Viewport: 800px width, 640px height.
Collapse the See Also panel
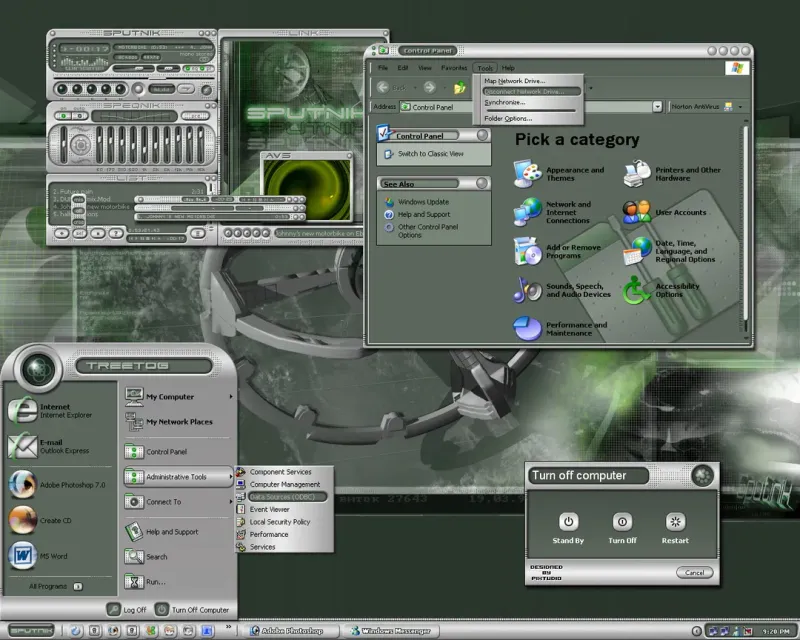pos(482,184)
